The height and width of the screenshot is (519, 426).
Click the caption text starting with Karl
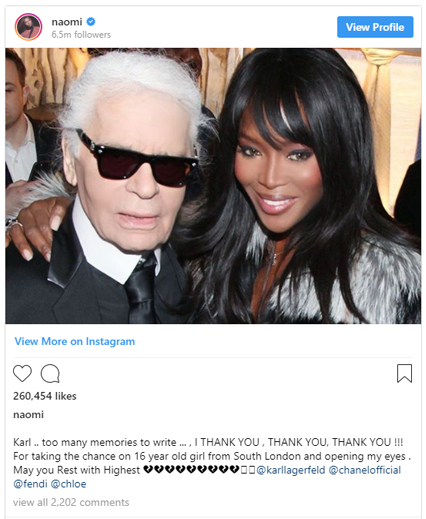pyautogui.click(x=212, y=463)
